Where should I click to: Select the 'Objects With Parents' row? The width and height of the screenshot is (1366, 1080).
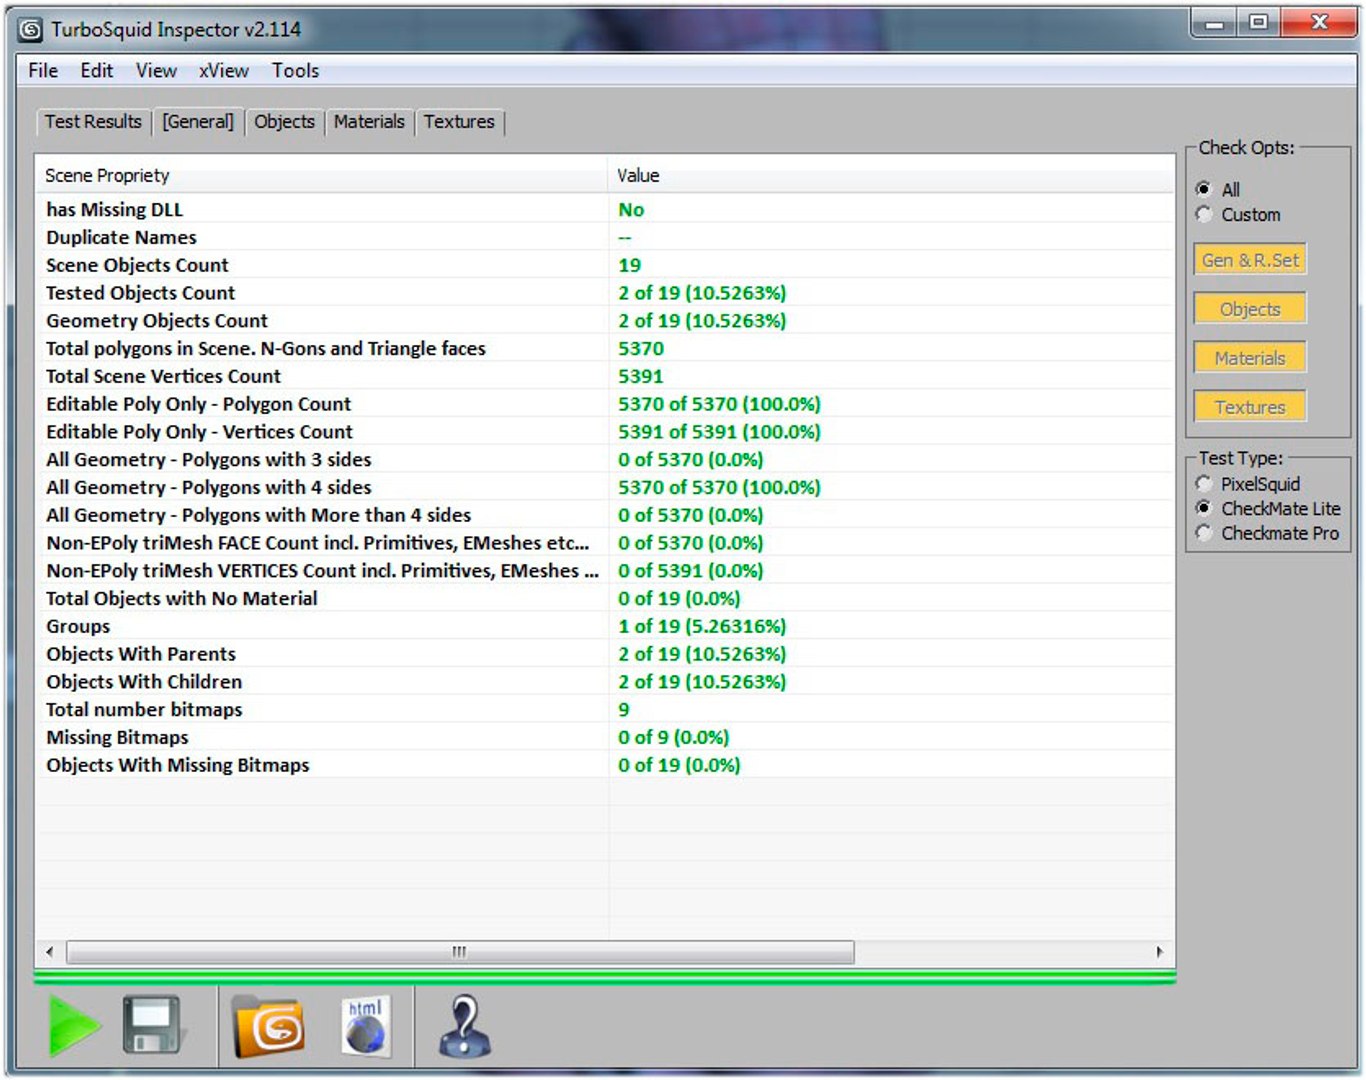coord(605,654)
